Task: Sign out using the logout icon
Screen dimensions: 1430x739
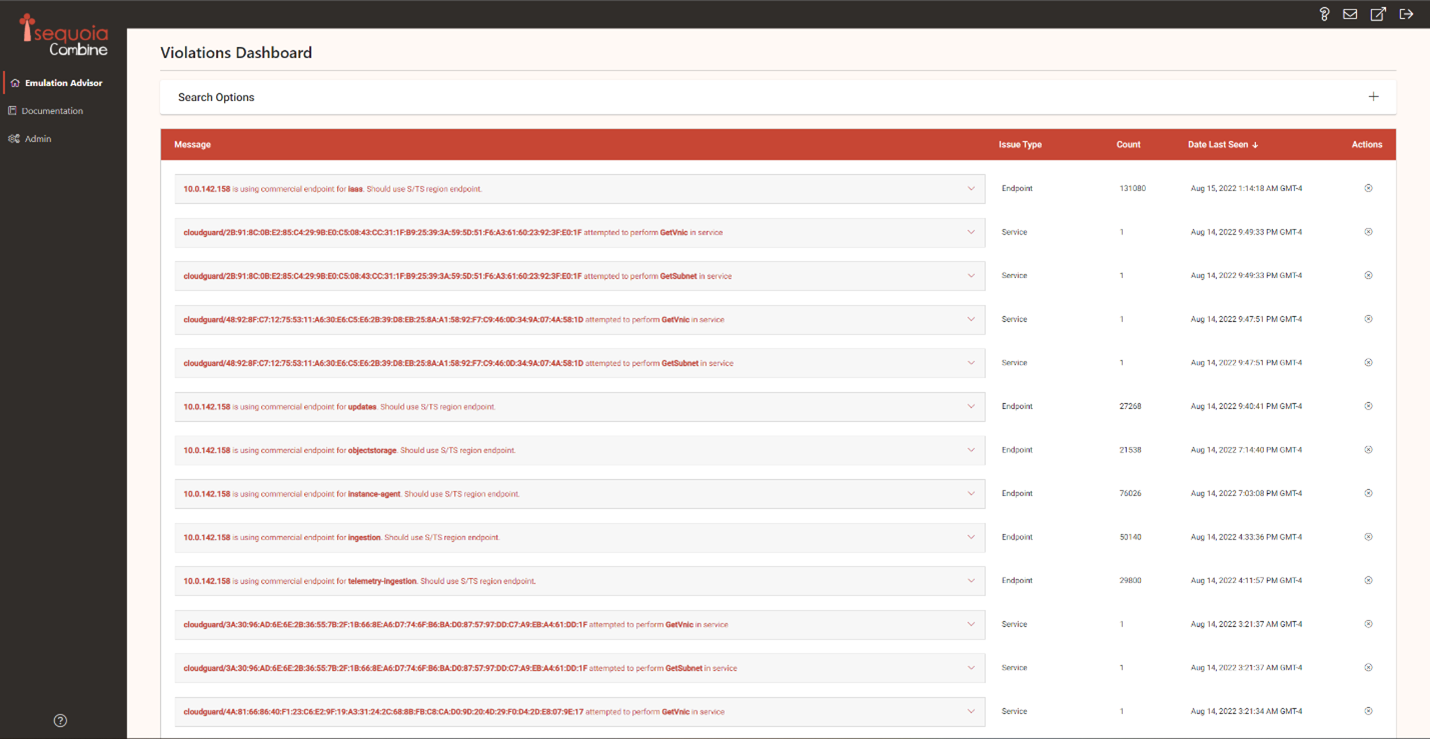Action: pos(1406,14)
